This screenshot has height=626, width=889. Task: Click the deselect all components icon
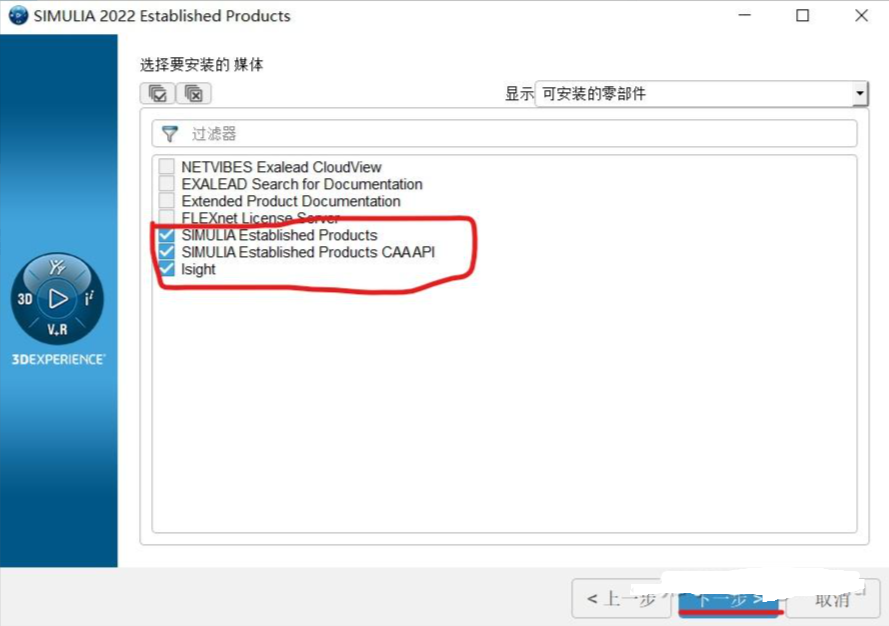(x=194, y=93)
